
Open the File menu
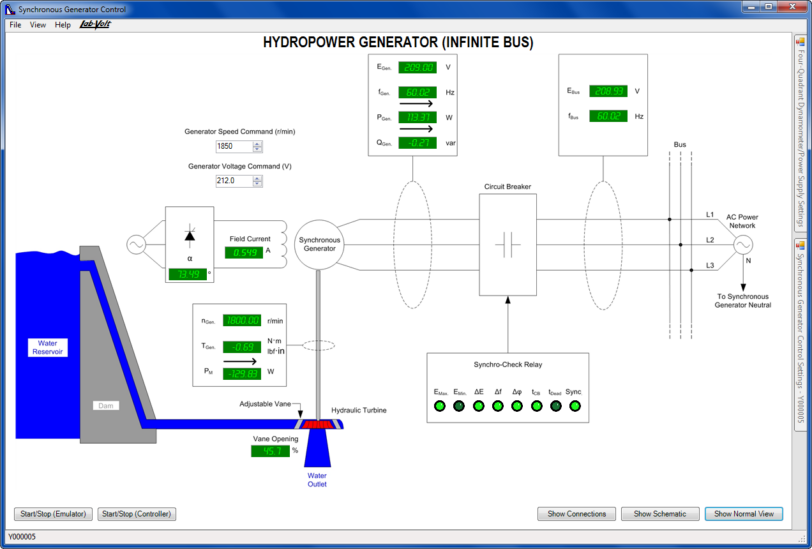click(x=15, y=25)
